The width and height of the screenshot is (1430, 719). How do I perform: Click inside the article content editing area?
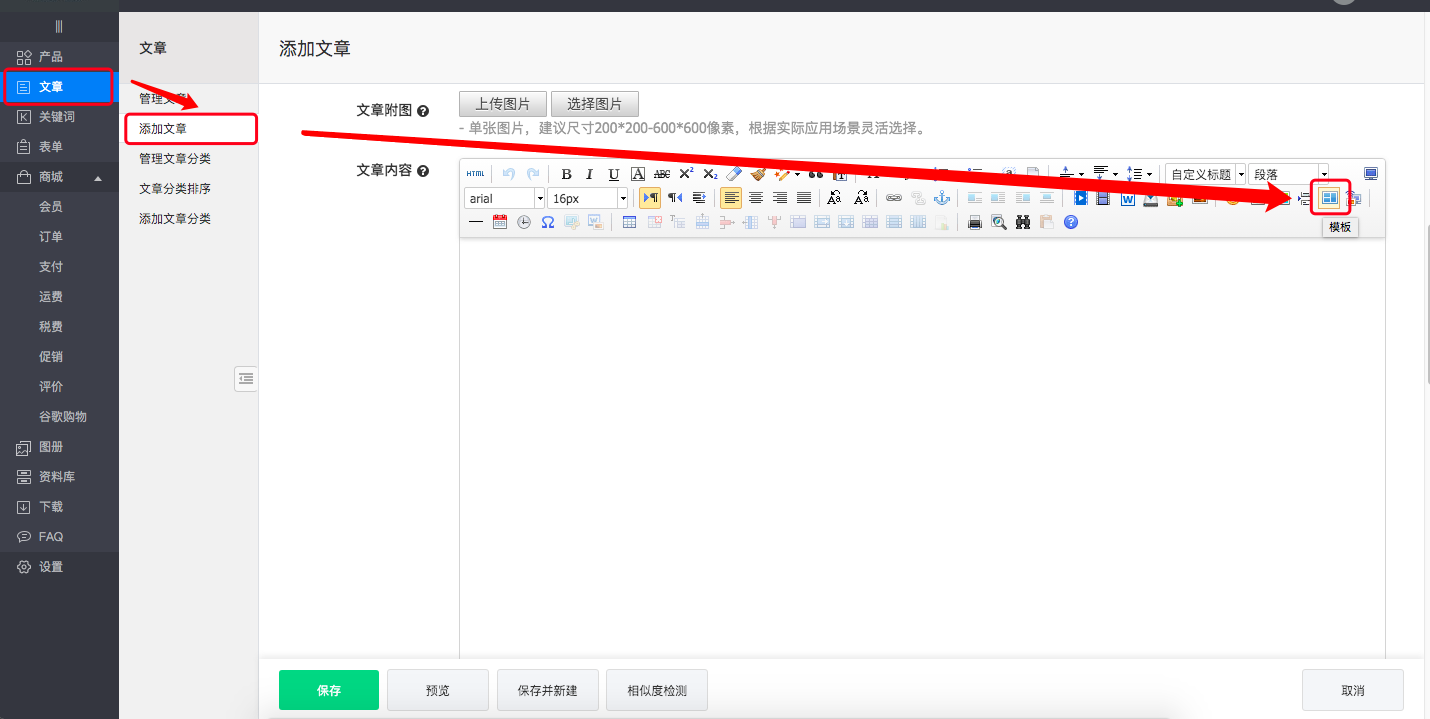pos(920,440)
